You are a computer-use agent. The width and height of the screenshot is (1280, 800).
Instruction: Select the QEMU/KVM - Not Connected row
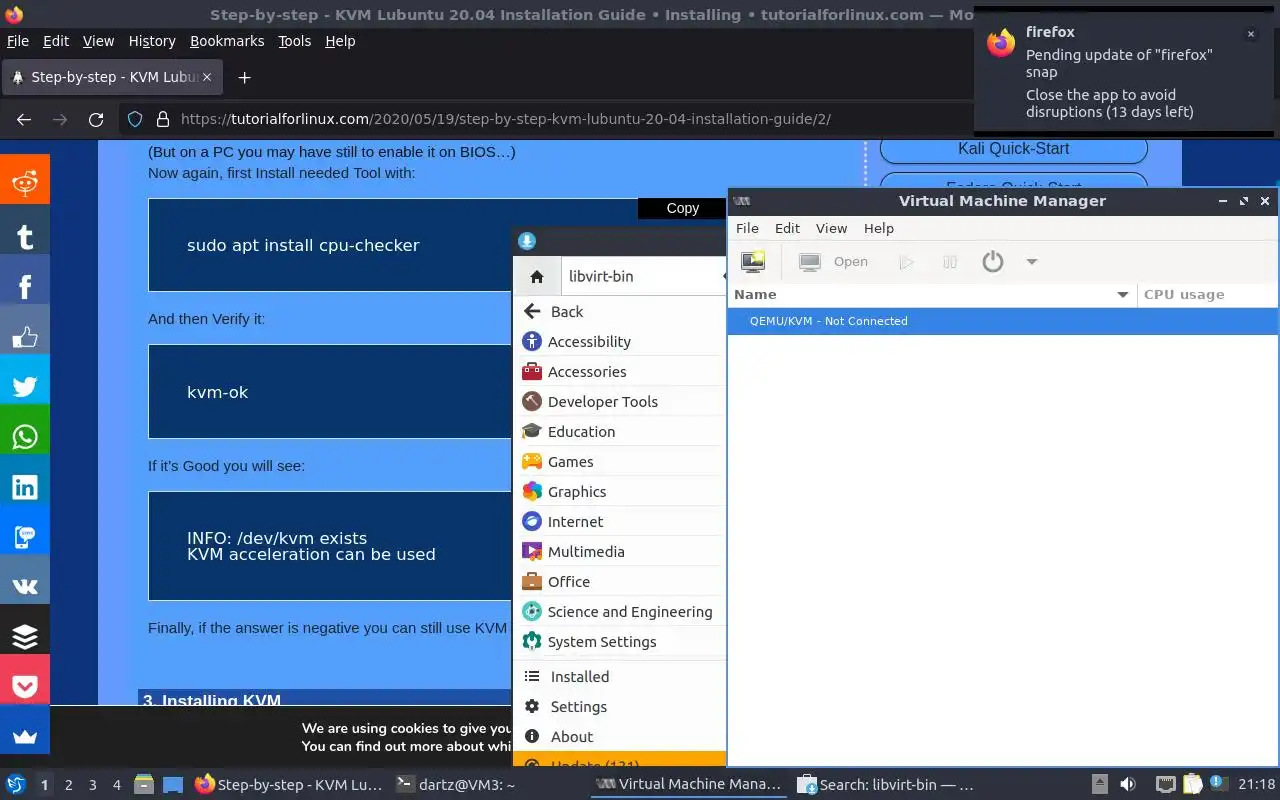pos(1003,321)
